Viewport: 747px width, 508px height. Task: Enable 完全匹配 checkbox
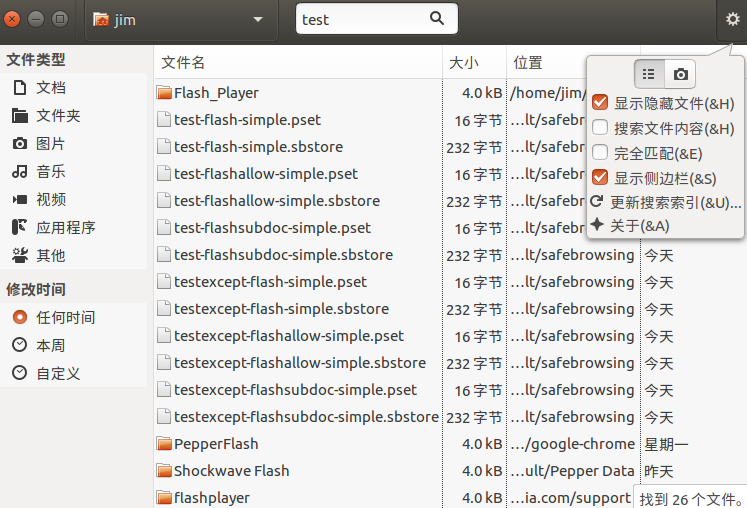tap(600, 153)
